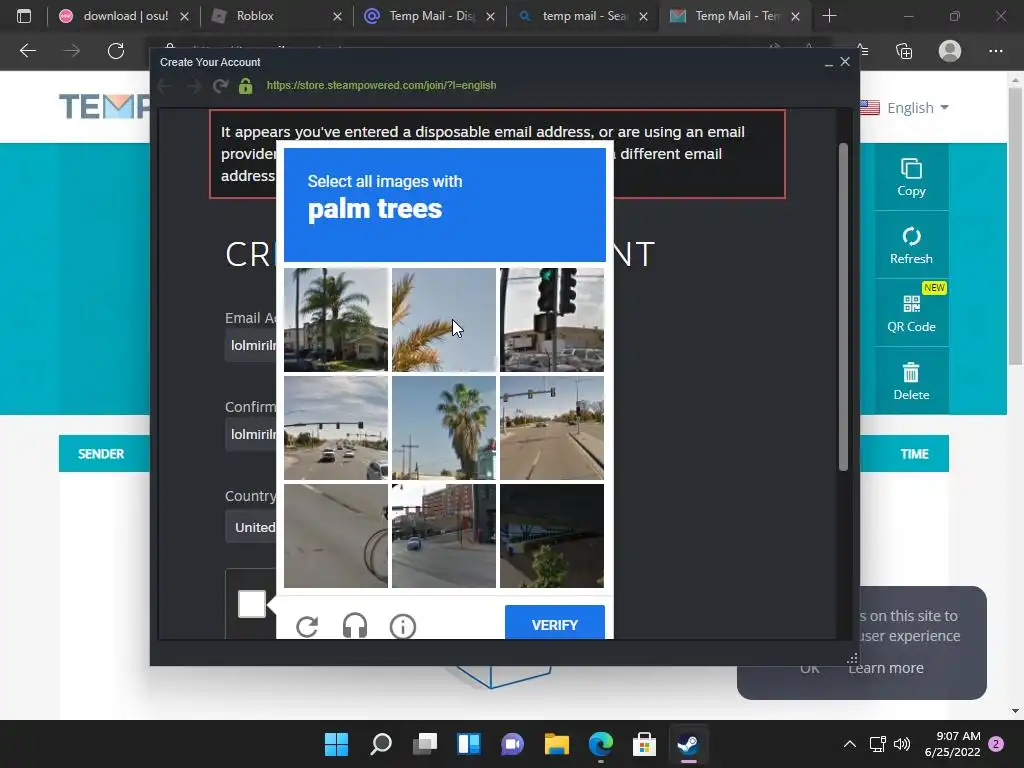Open Chat app on taskbar
This screenshot has width=1024, height=768.
click(513, 744)
